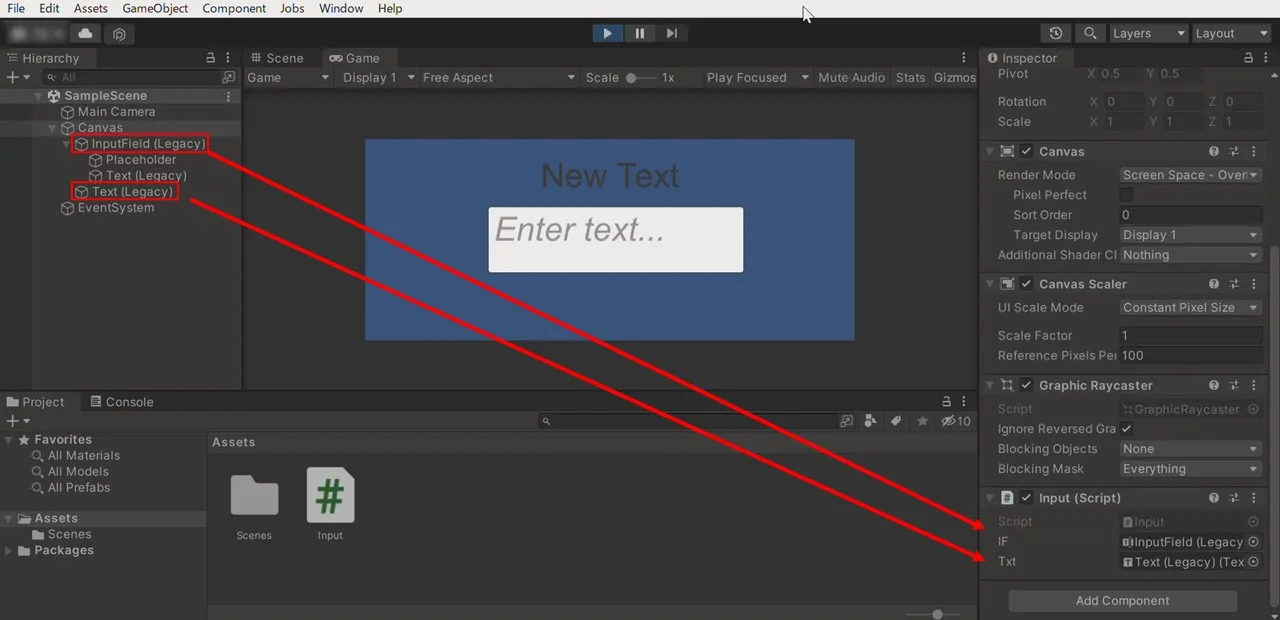The width and height of the screenshot is (1280, 620).
Task: Select All Prefabs in Favorites
Action: click(x=78, y=488)
